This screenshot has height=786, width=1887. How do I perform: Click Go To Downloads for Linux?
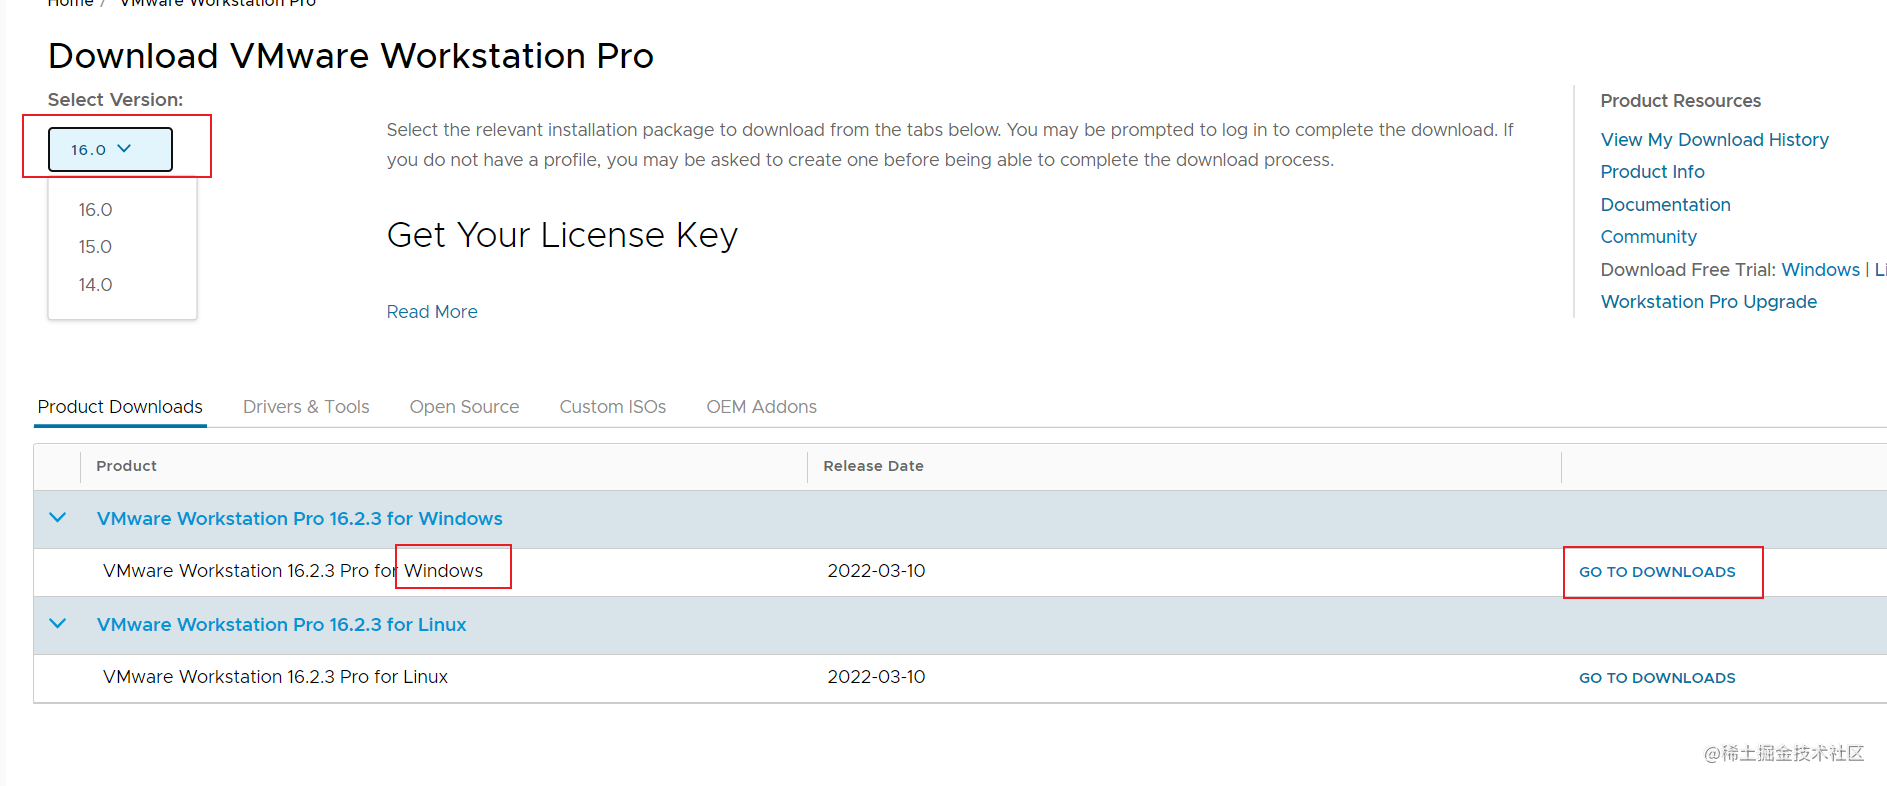(1657, 678)
